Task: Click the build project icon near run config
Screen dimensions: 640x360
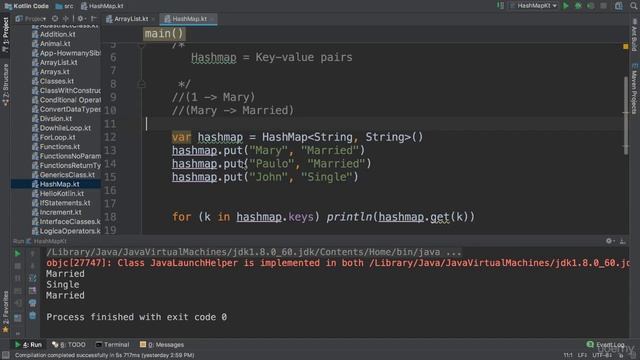Action: coord(500,6)
